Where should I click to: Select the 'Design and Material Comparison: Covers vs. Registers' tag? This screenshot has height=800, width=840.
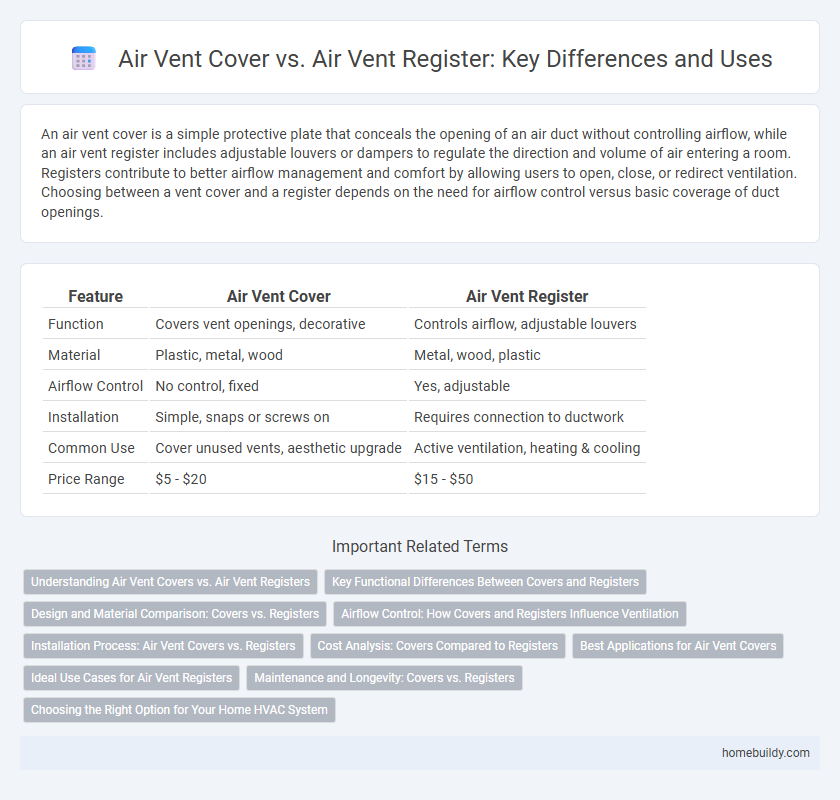click(174, 614)
